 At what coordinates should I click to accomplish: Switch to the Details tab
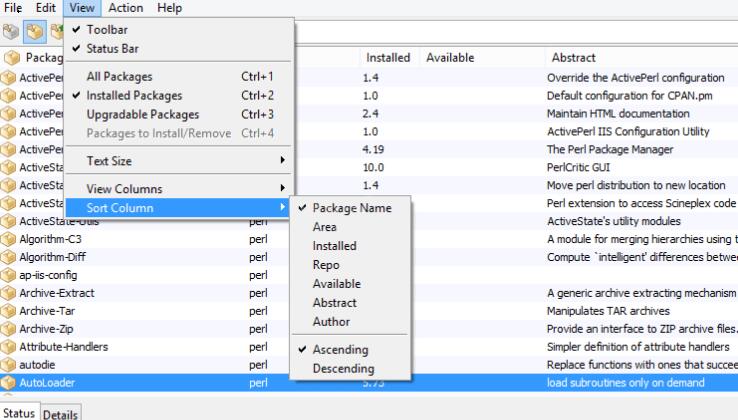pos(60,414)
